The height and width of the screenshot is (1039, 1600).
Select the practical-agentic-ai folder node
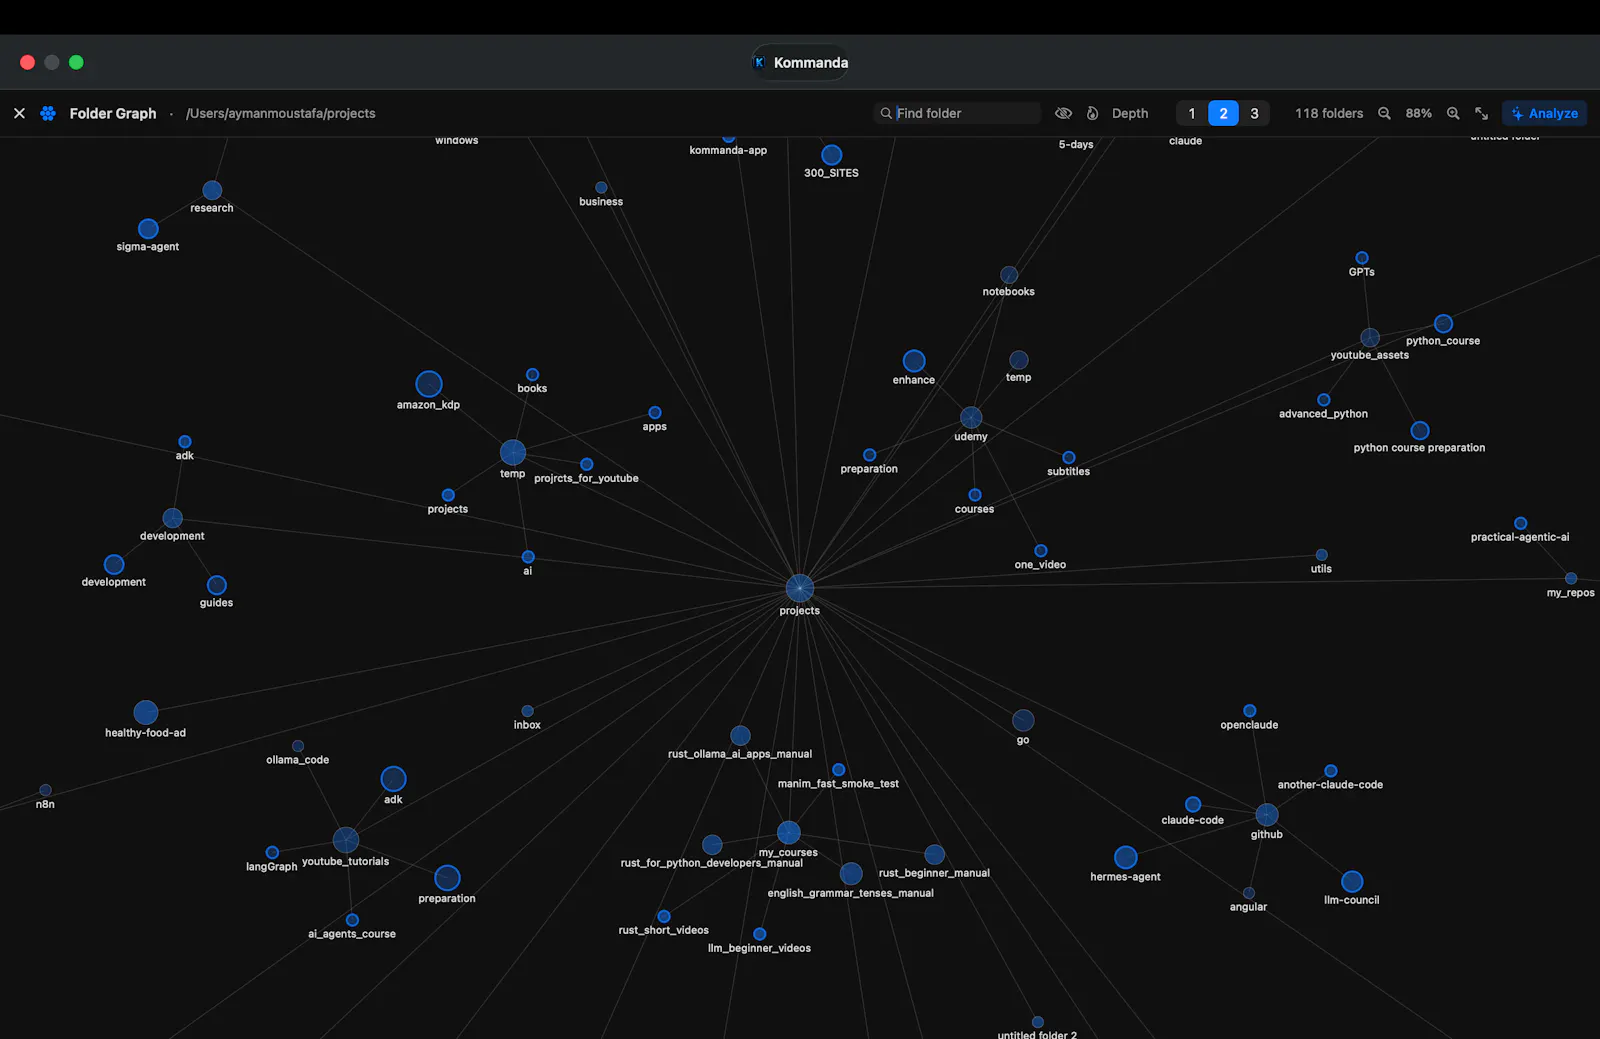point(1521,523)
